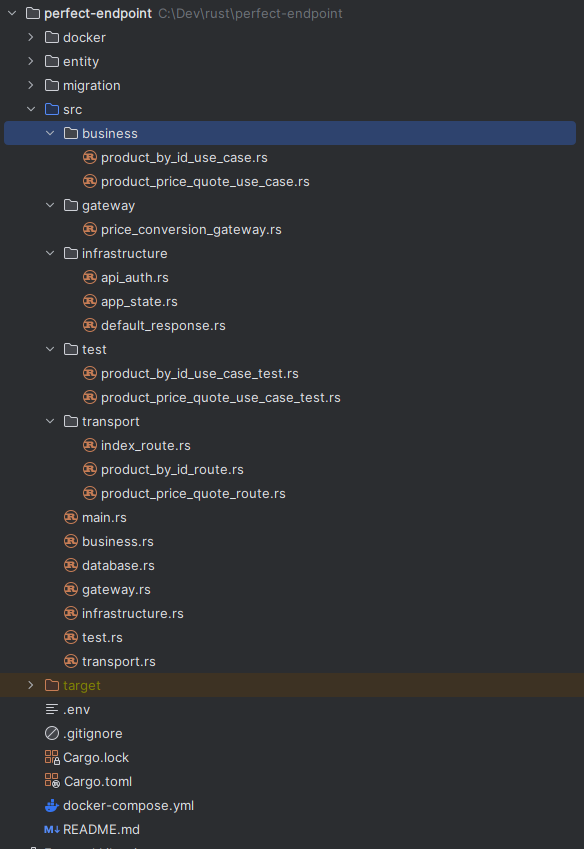Click Rust icon of main.rs
Image resolution: width=584 pixels, height=849 pixels.
[71, 517]
